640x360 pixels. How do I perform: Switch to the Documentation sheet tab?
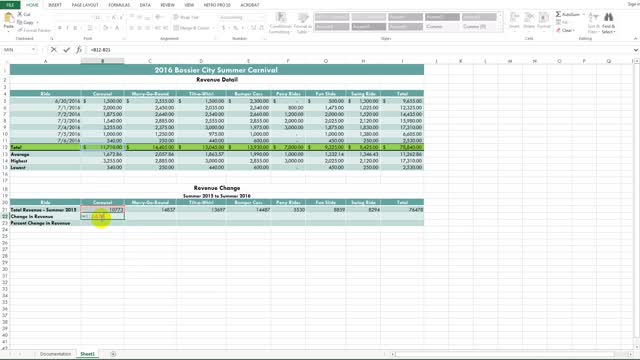click(x=55, y=354)
